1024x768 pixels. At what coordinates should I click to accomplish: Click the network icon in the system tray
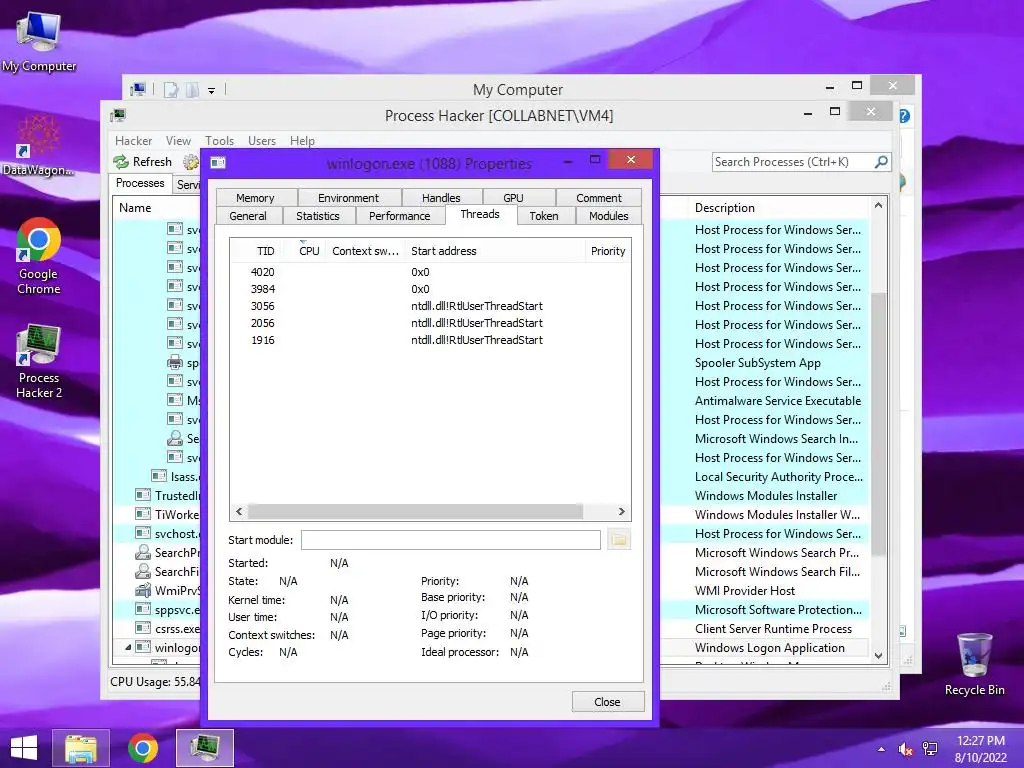tap(929, 749)
